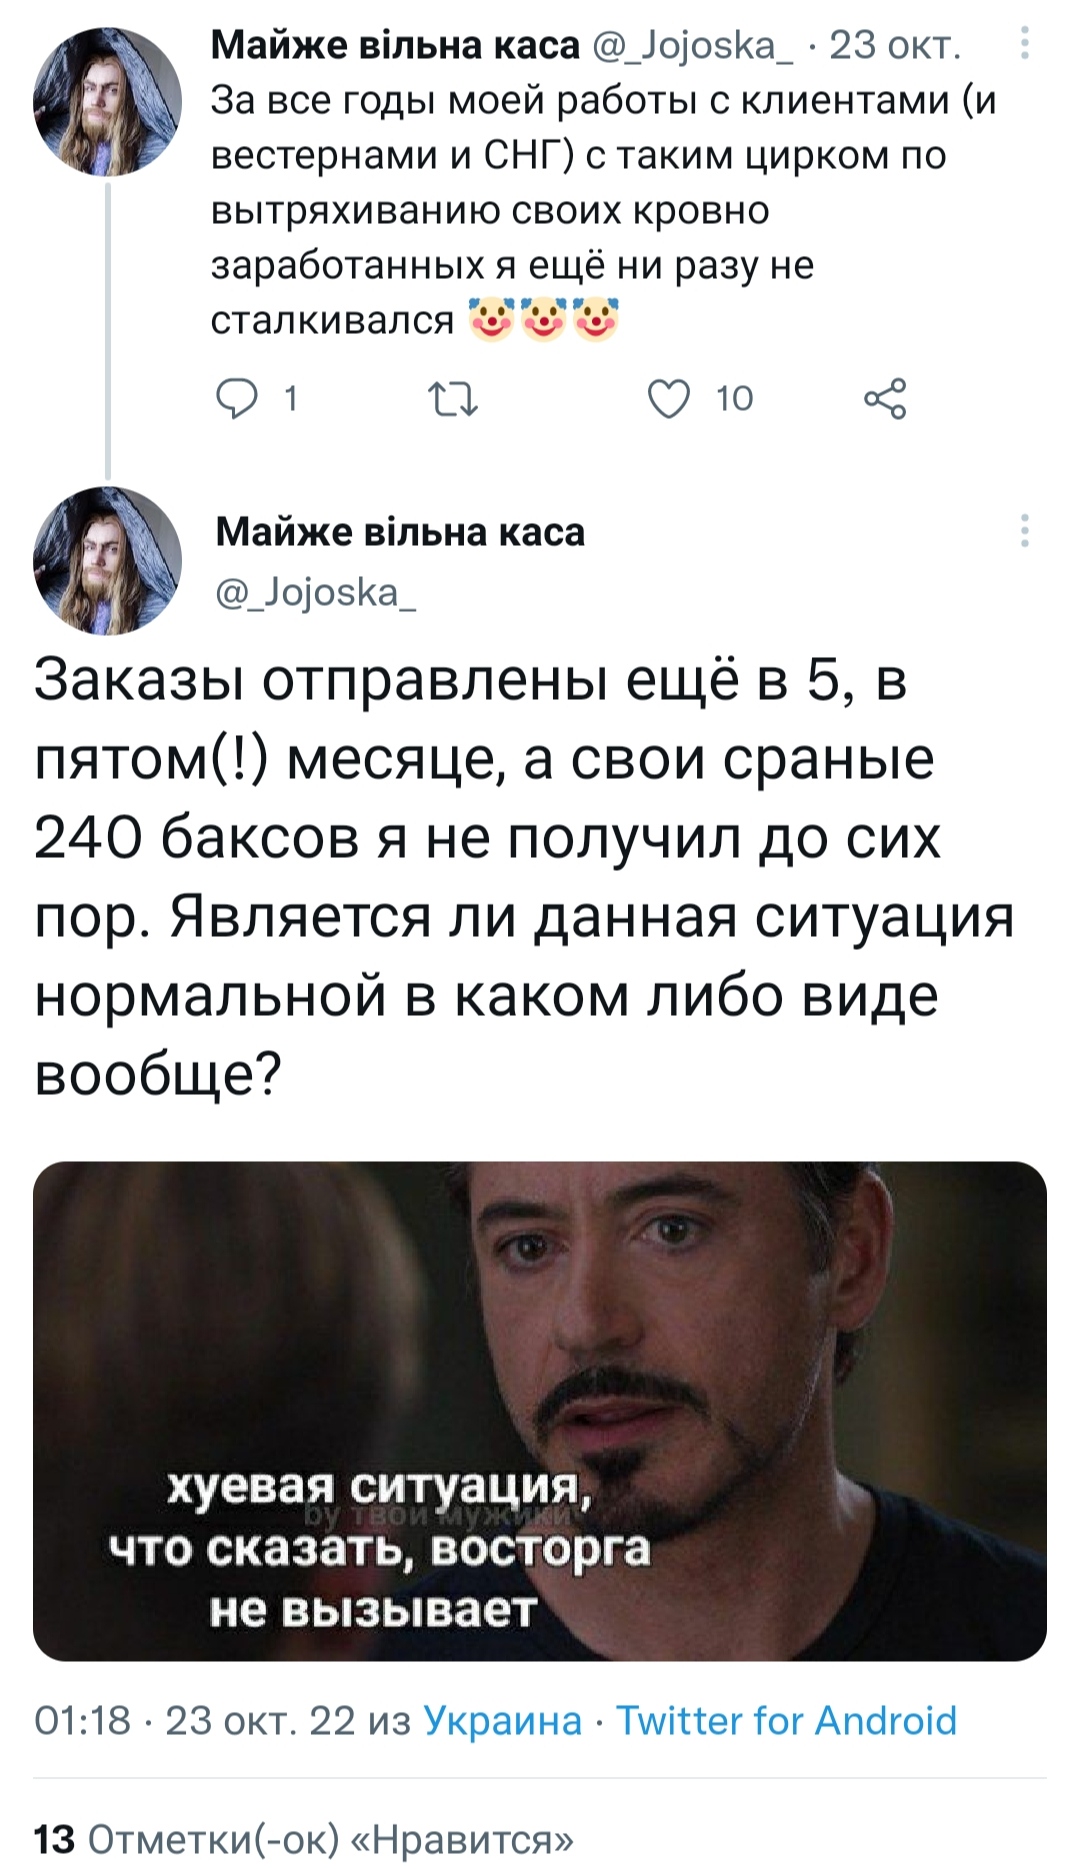
Task: Tap the main tweet's @_Jojoska_ handle
Action: (317, 594)
